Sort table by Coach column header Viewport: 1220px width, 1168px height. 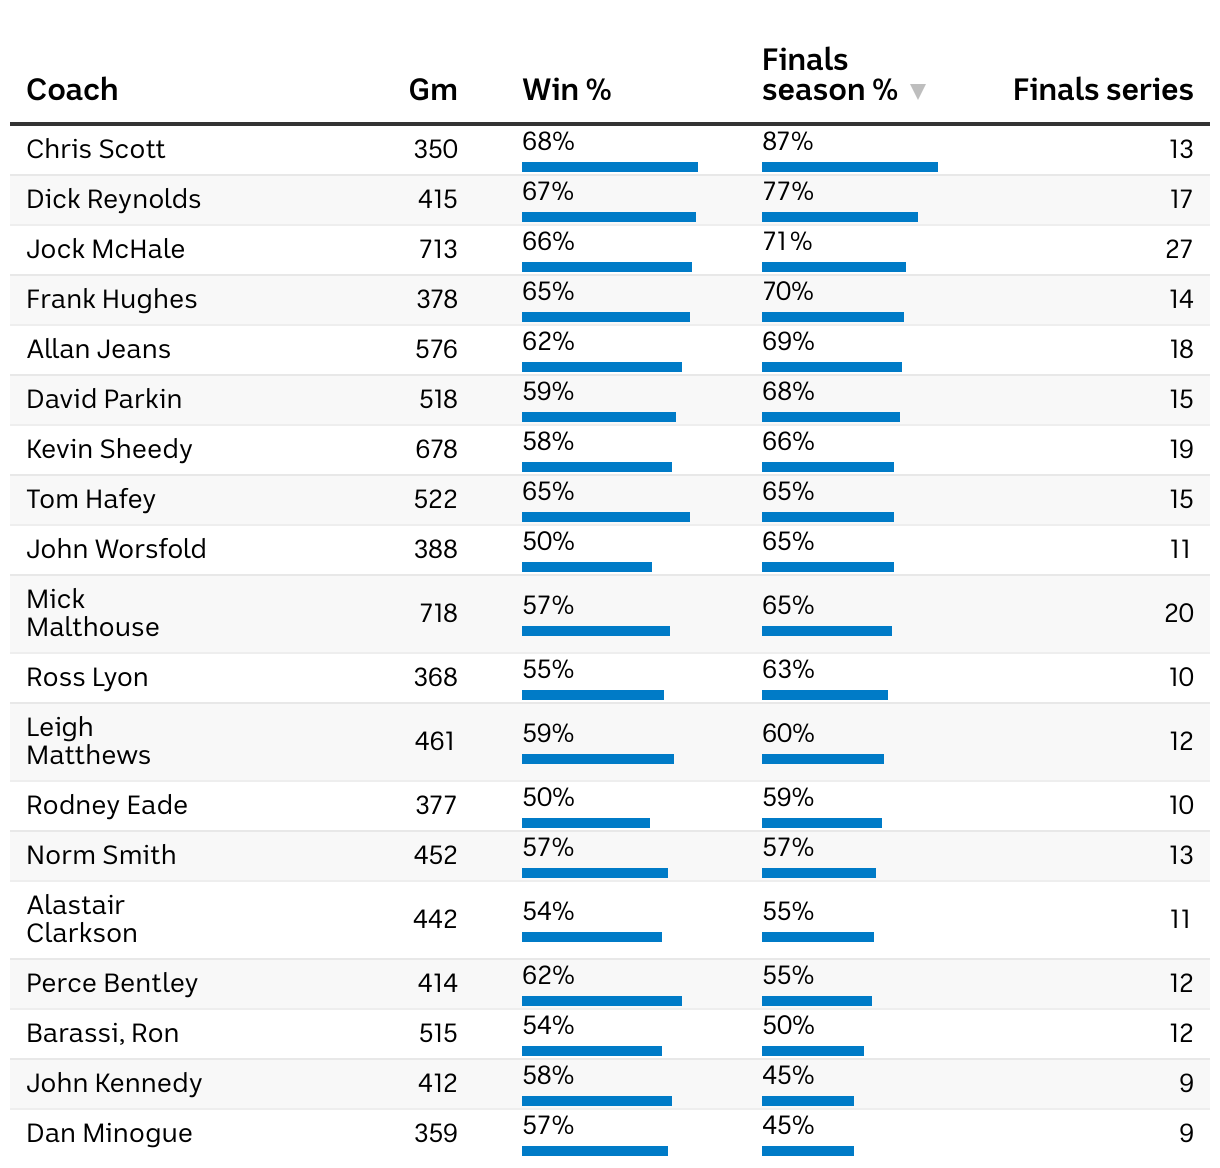coord(72,90)
